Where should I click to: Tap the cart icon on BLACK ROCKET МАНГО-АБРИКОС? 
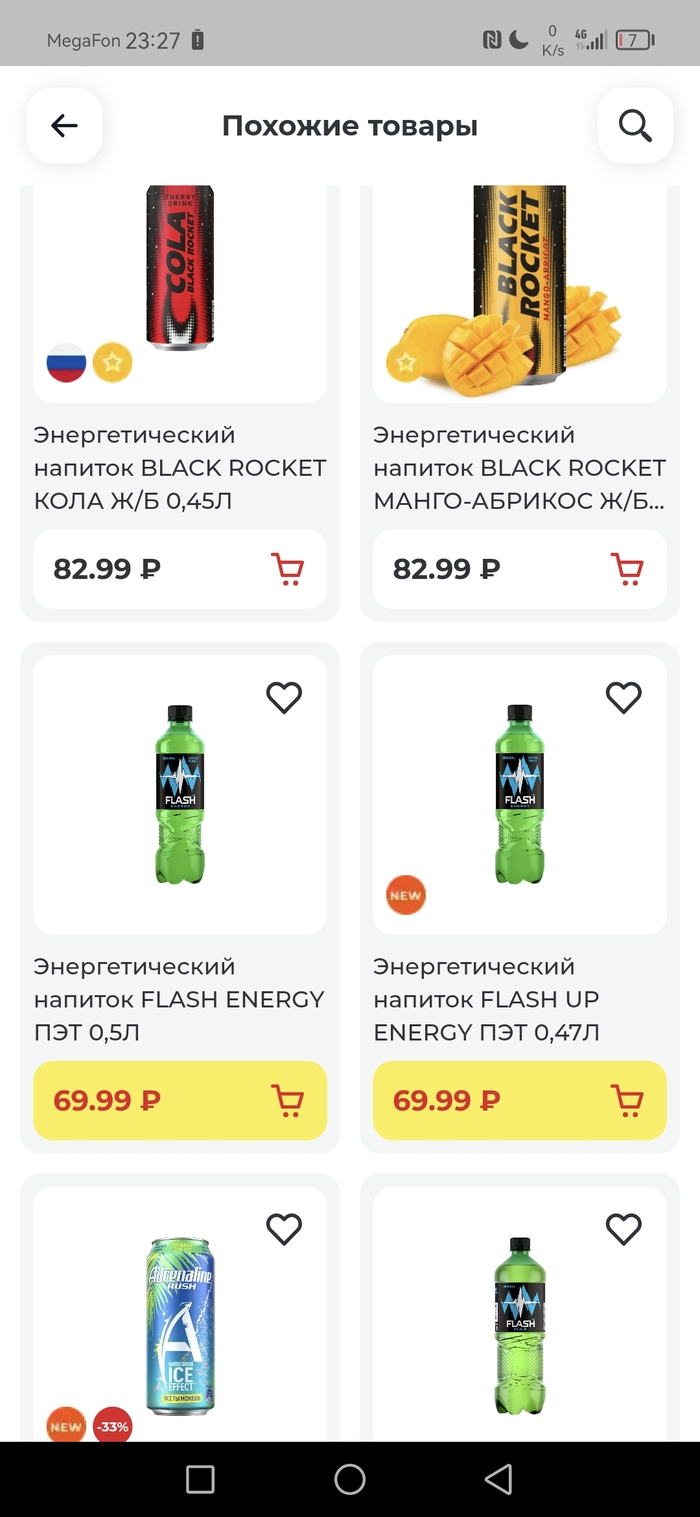[x=627, y=568]
